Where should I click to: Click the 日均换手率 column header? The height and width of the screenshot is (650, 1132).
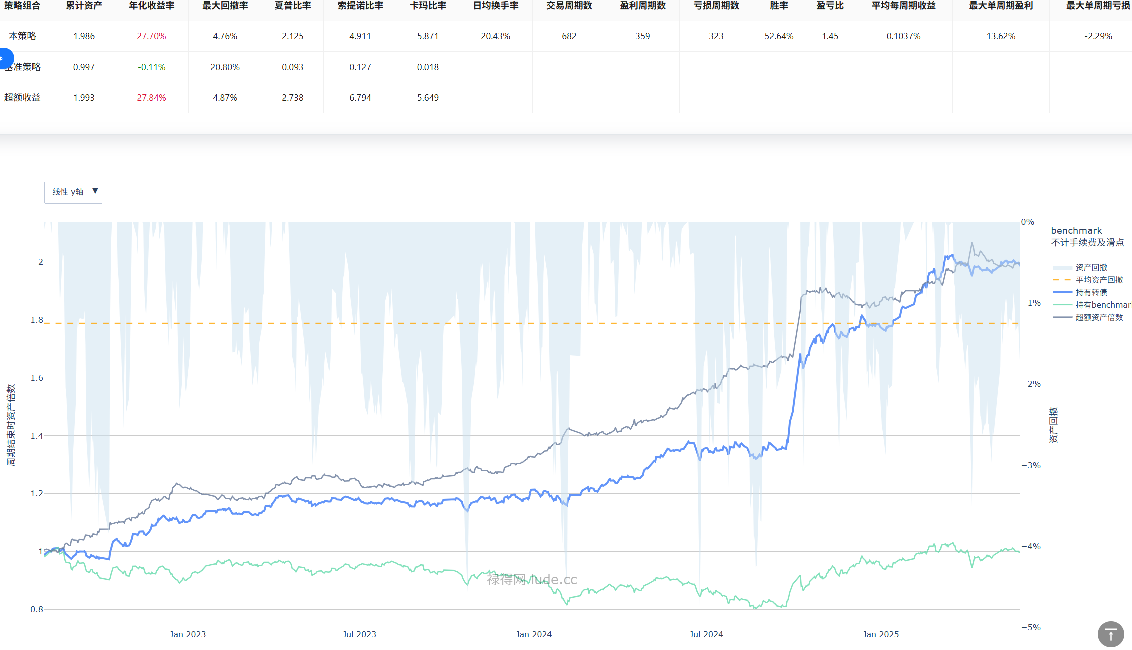(496, 6)
